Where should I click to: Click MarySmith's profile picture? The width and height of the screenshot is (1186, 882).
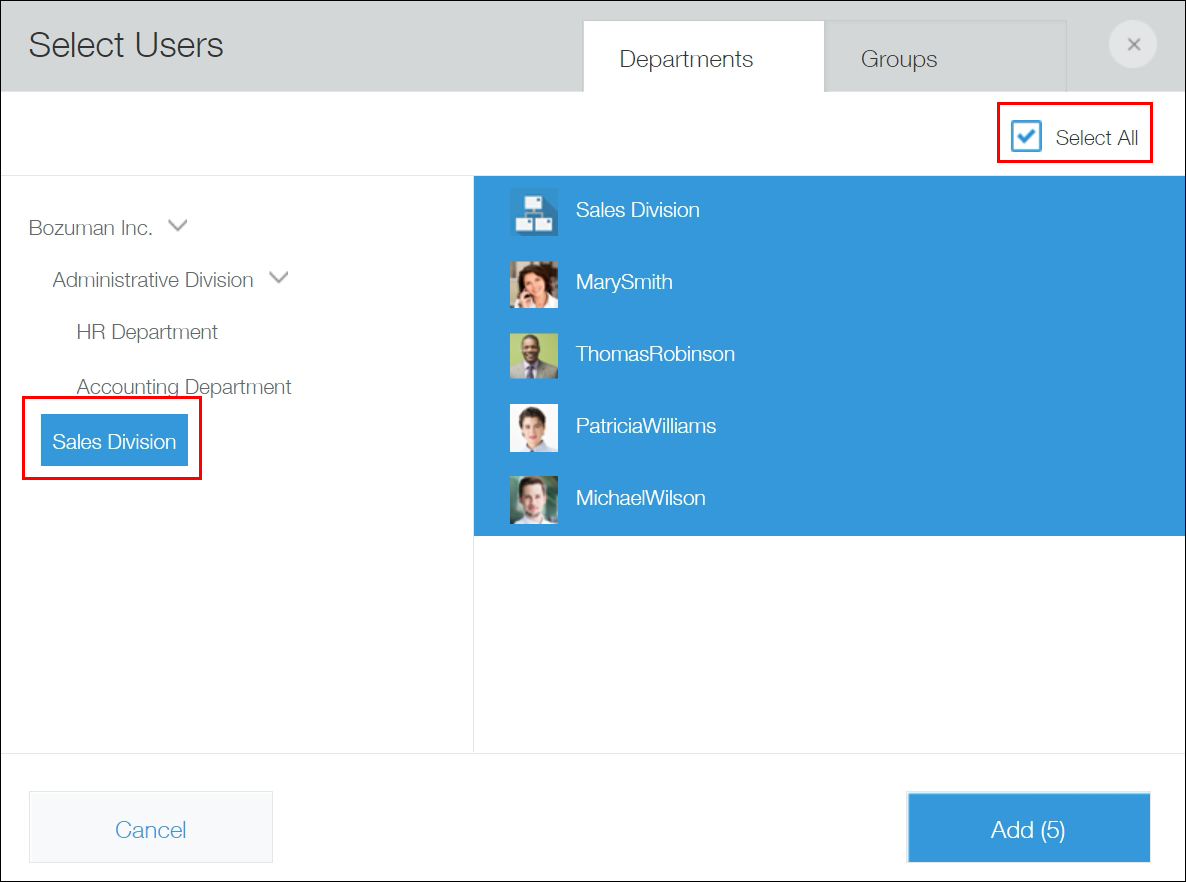click(534, 284)
